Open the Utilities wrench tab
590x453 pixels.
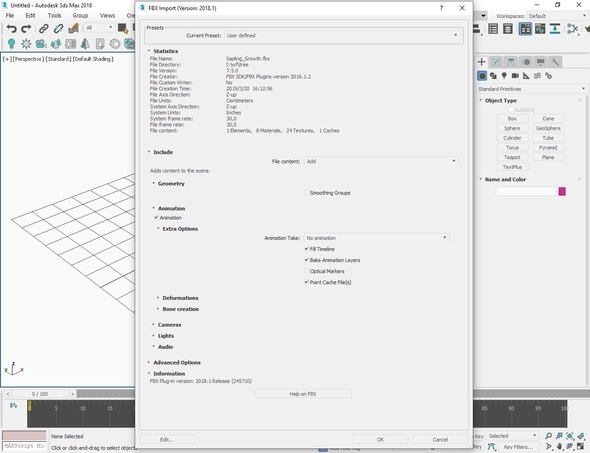coord(555,62)
